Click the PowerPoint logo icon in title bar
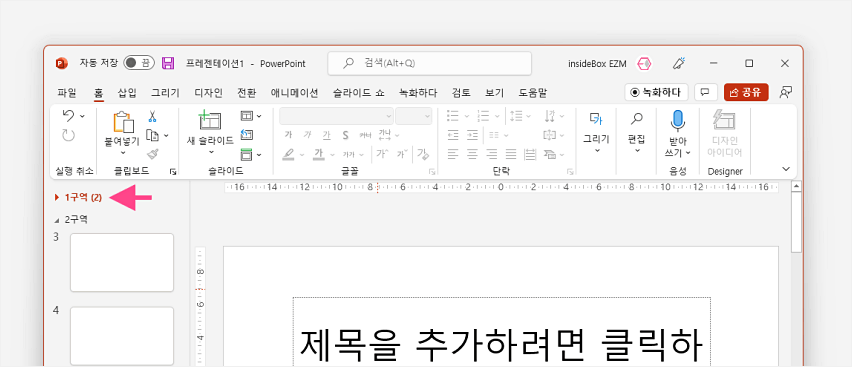The height and width of the screenshot is (367, 852). pos(61,63)
